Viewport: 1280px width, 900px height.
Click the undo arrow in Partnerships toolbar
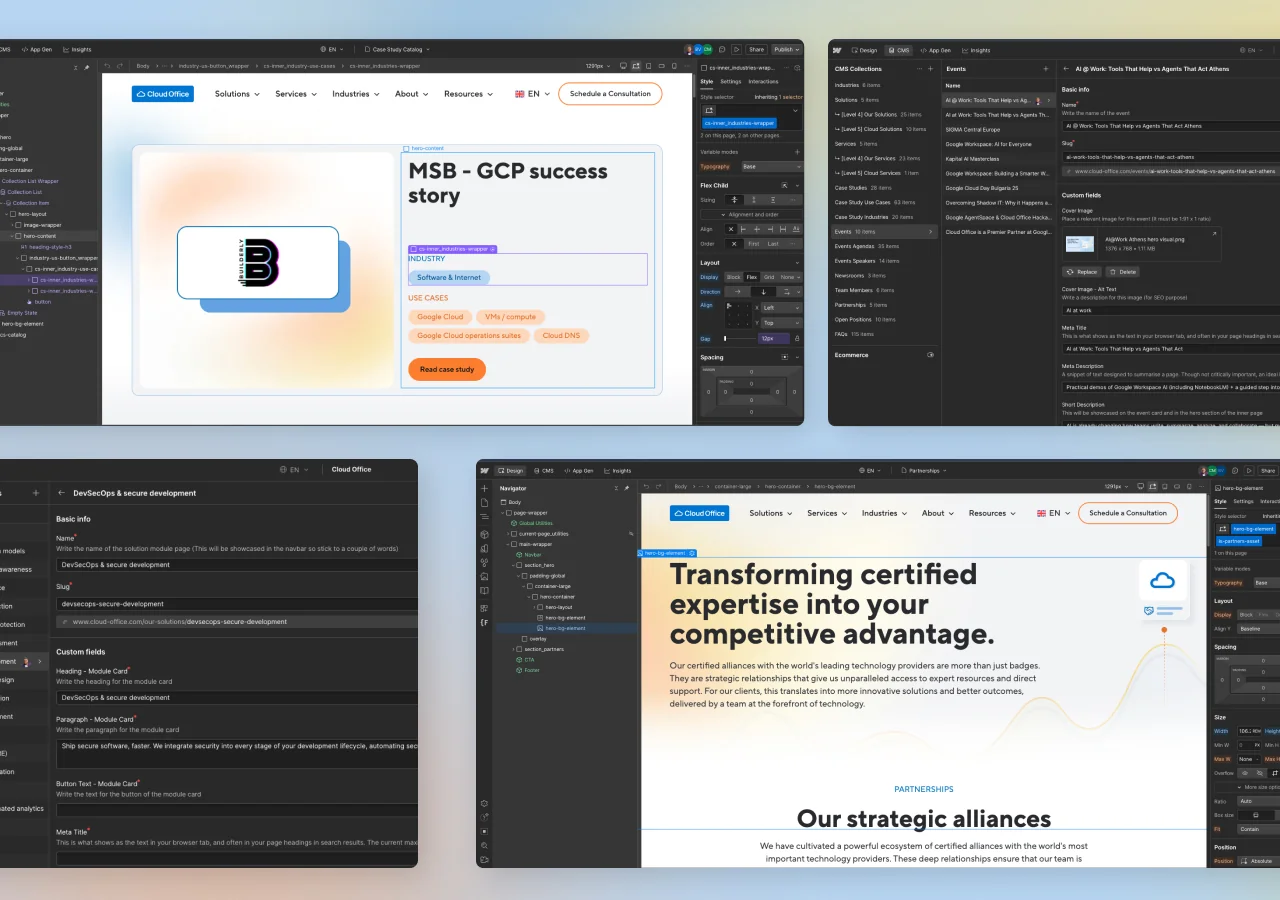tap(646, 486)
